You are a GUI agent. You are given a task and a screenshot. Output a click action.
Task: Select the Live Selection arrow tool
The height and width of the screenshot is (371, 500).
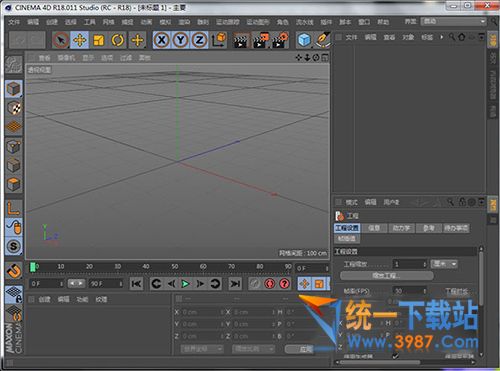pyautogui.click(x=61, y=40)
